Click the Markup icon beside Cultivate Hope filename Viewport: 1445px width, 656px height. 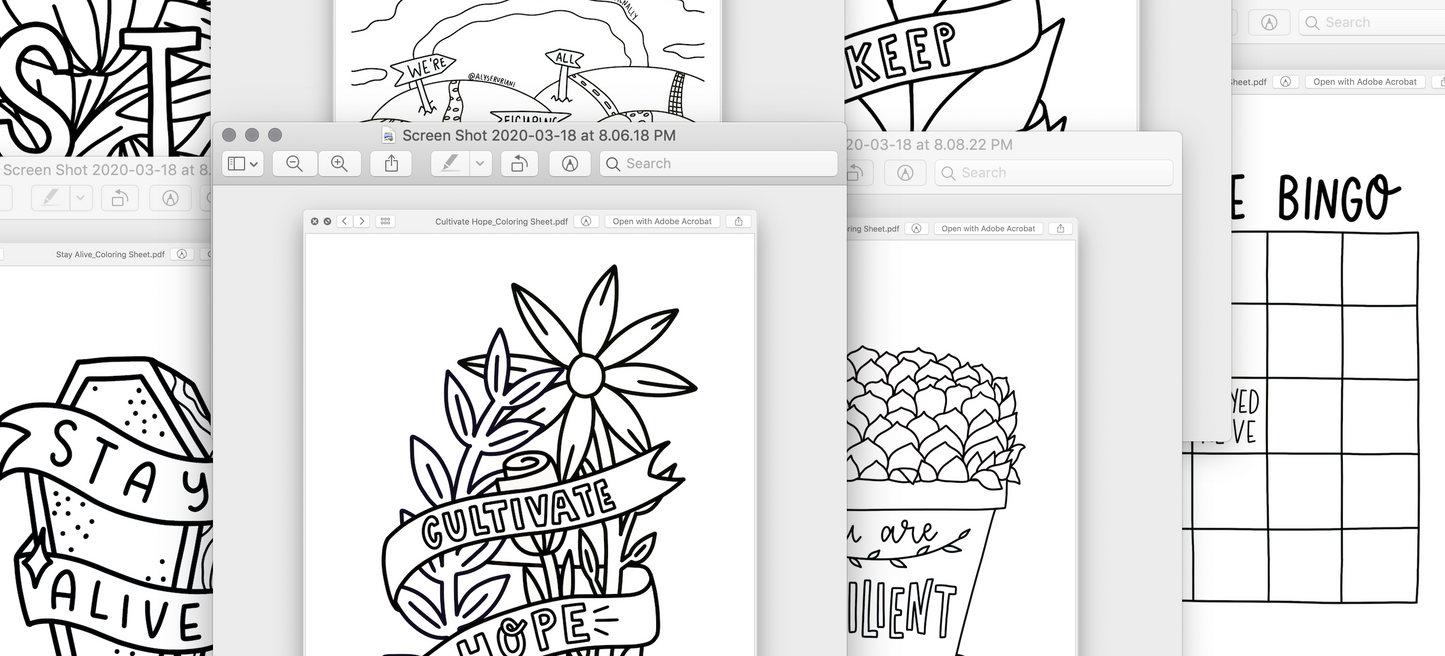coord(587,221)
